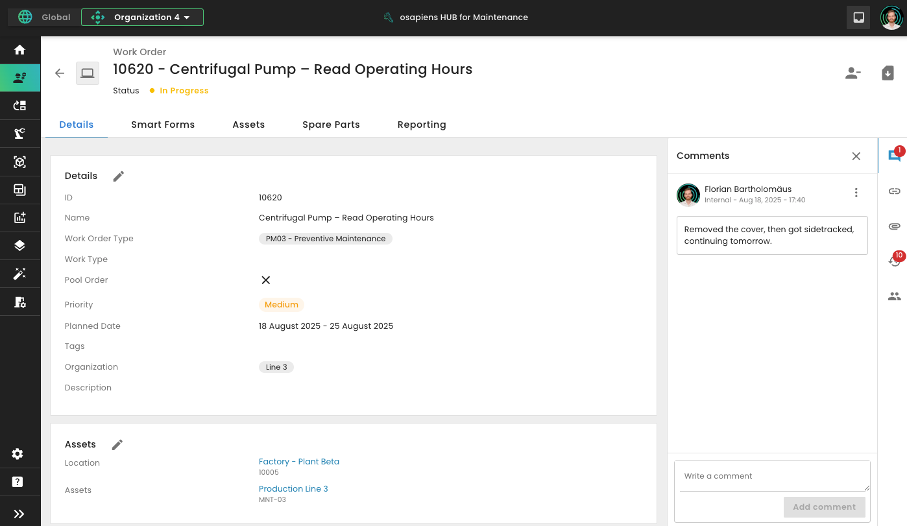
Task: Expand the left sidebar with double chevron
Action: click(19, 513)
